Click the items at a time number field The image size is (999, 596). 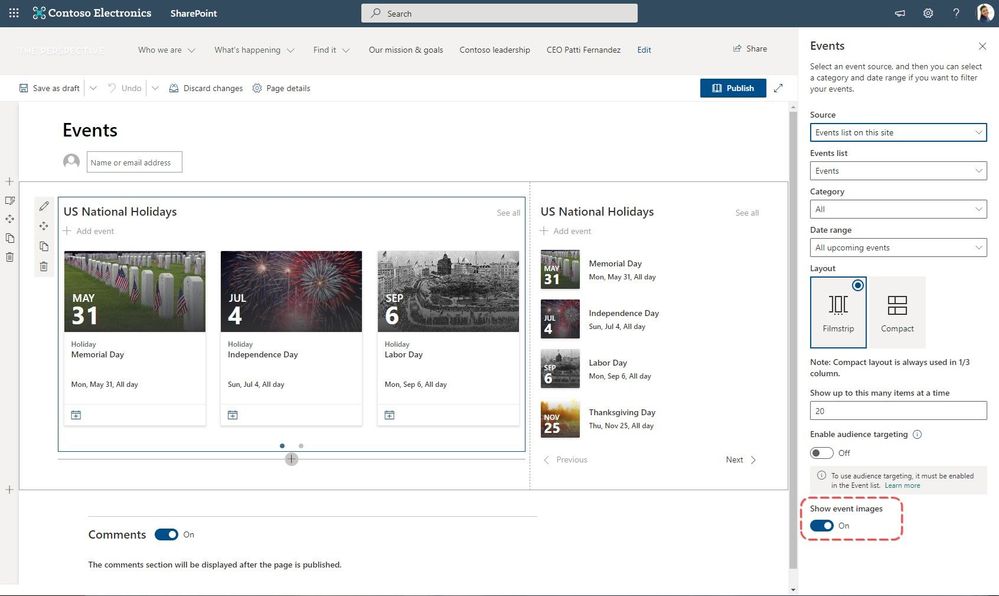898,411
